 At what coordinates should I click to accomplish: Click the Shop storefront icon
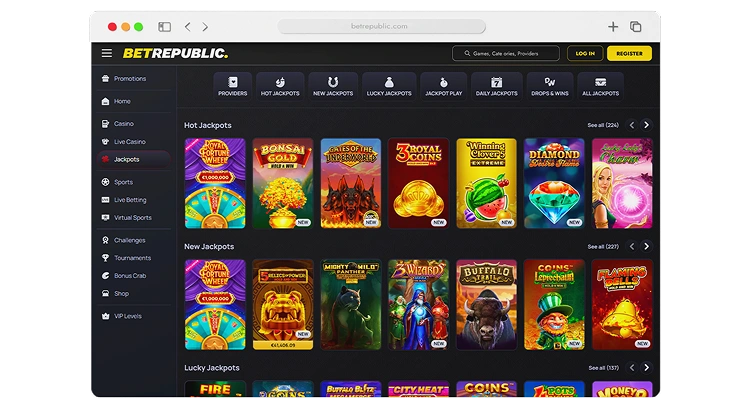tap(105, 293)
